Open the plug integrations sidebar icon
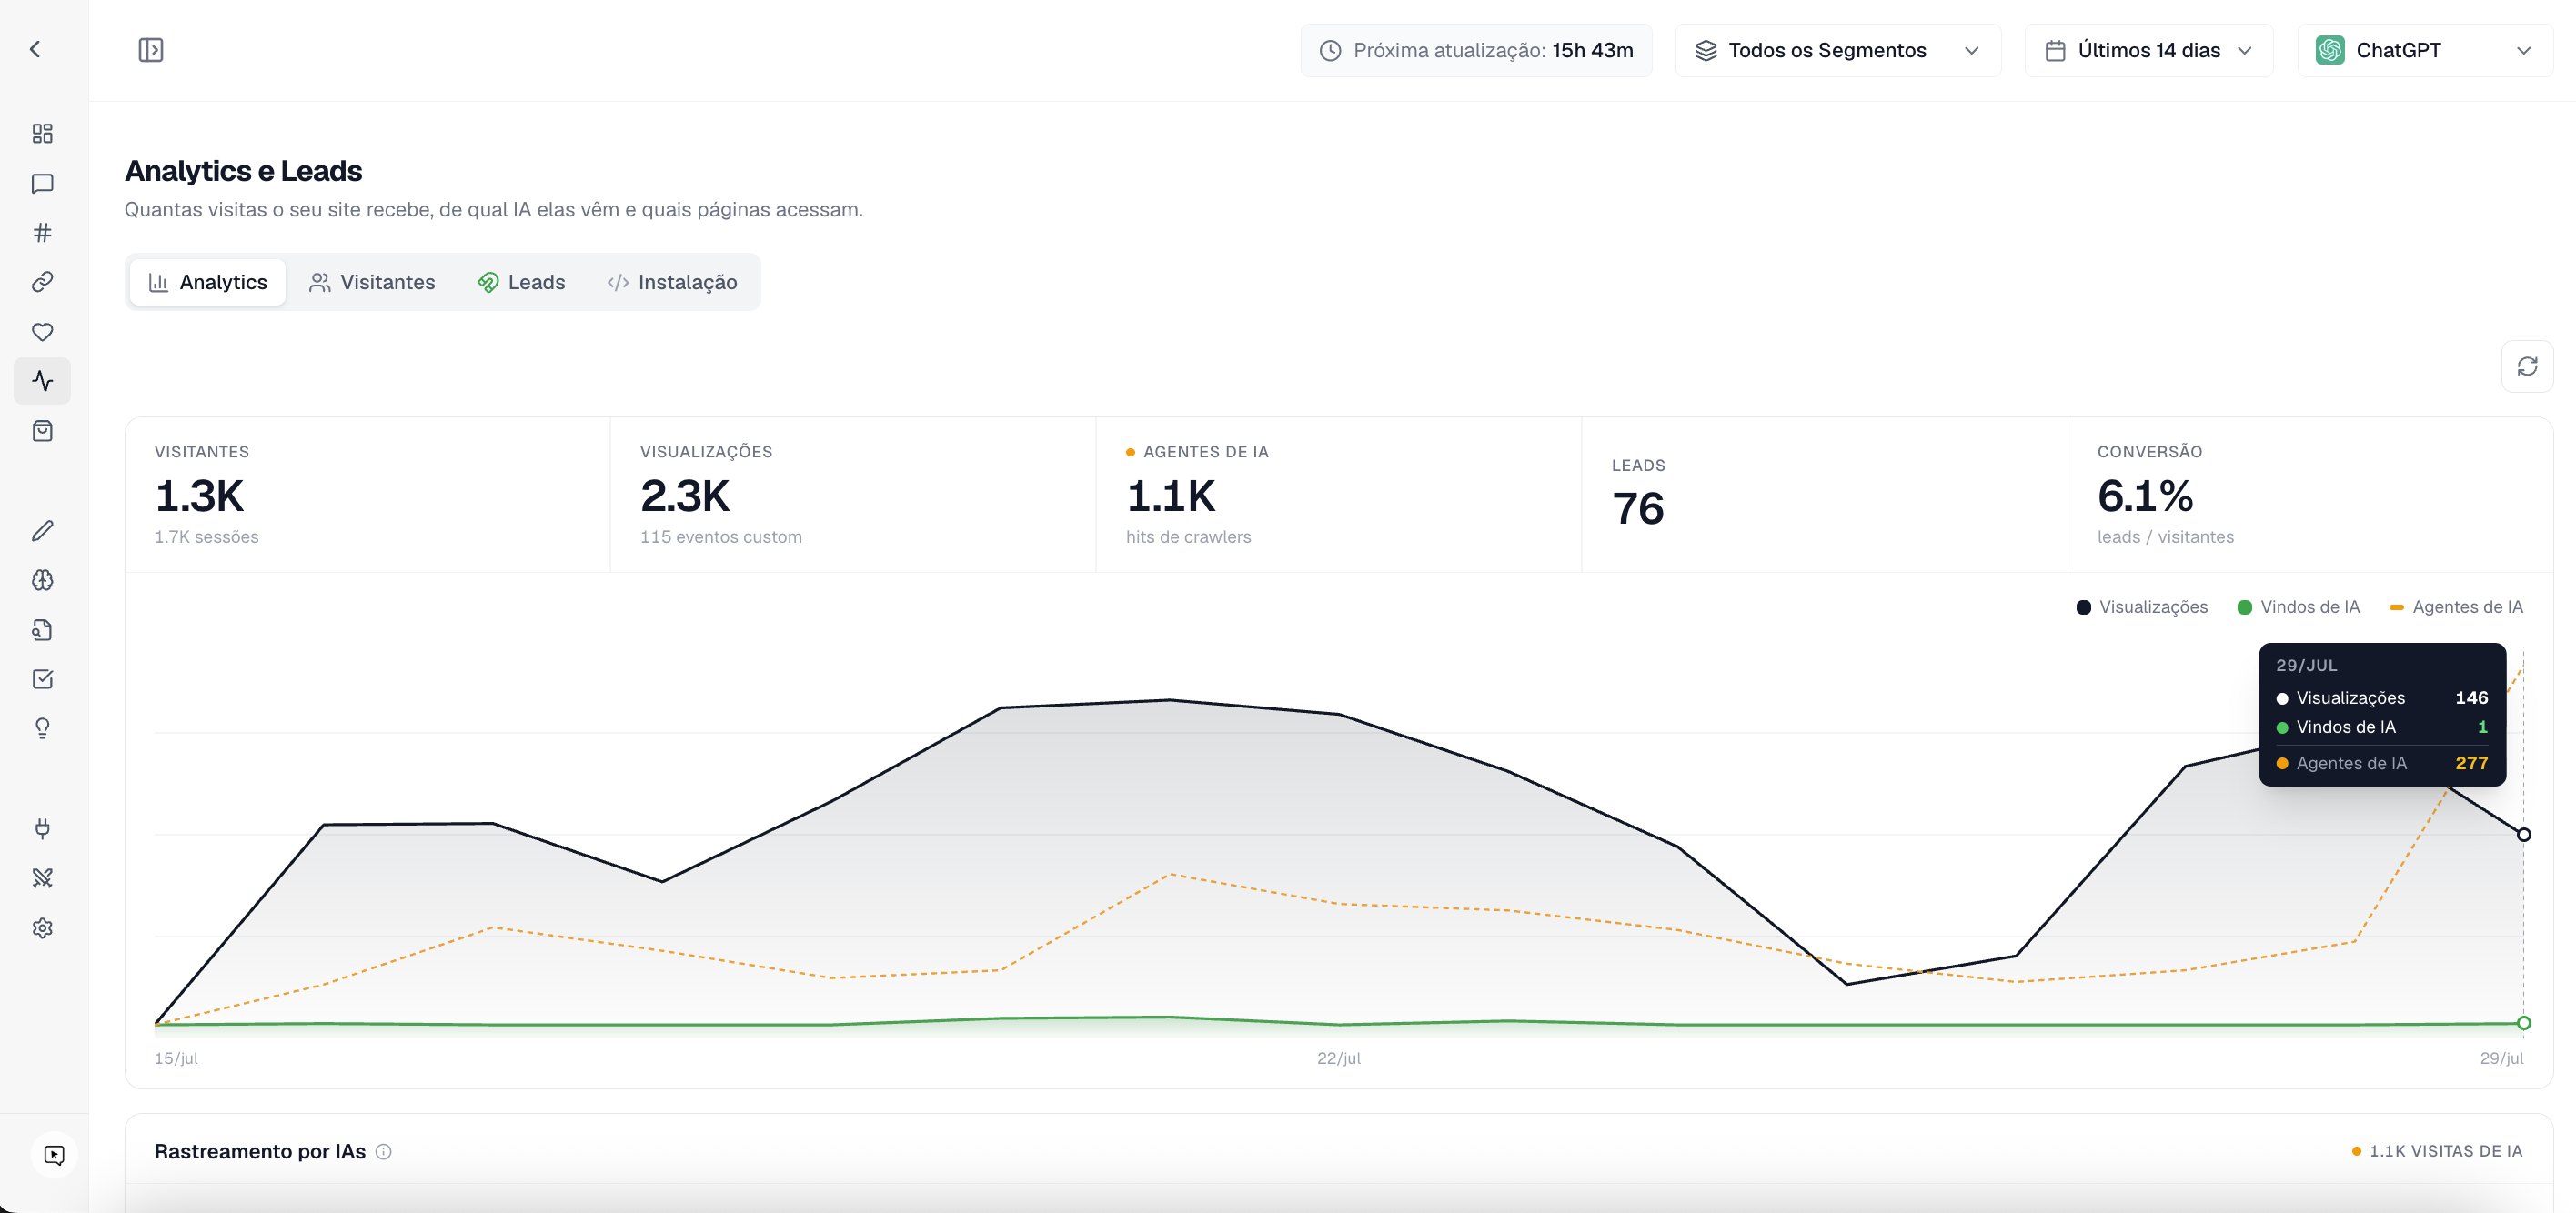Screen dimensions: 2576x1213 pos(42,828)
